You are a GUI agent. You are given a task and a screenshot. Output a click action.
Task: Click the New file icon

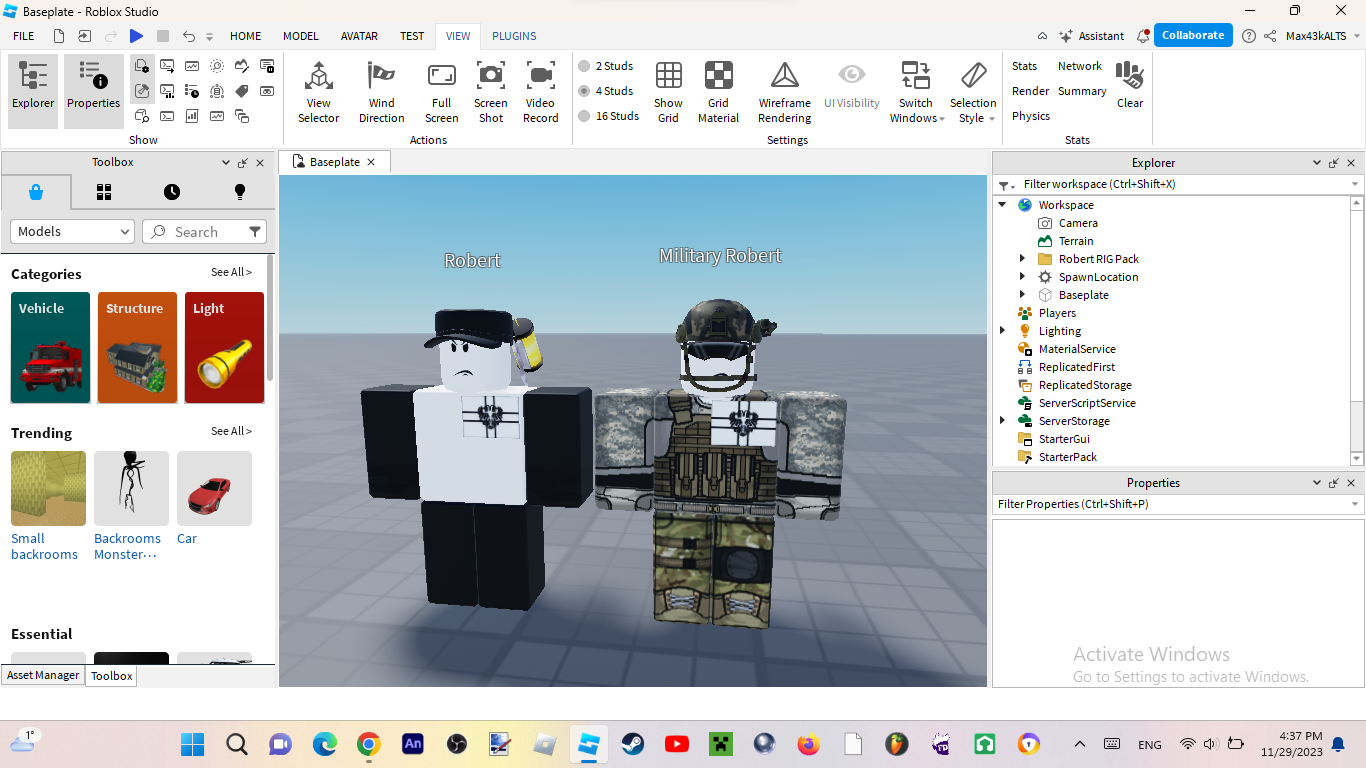click(59, 36)
